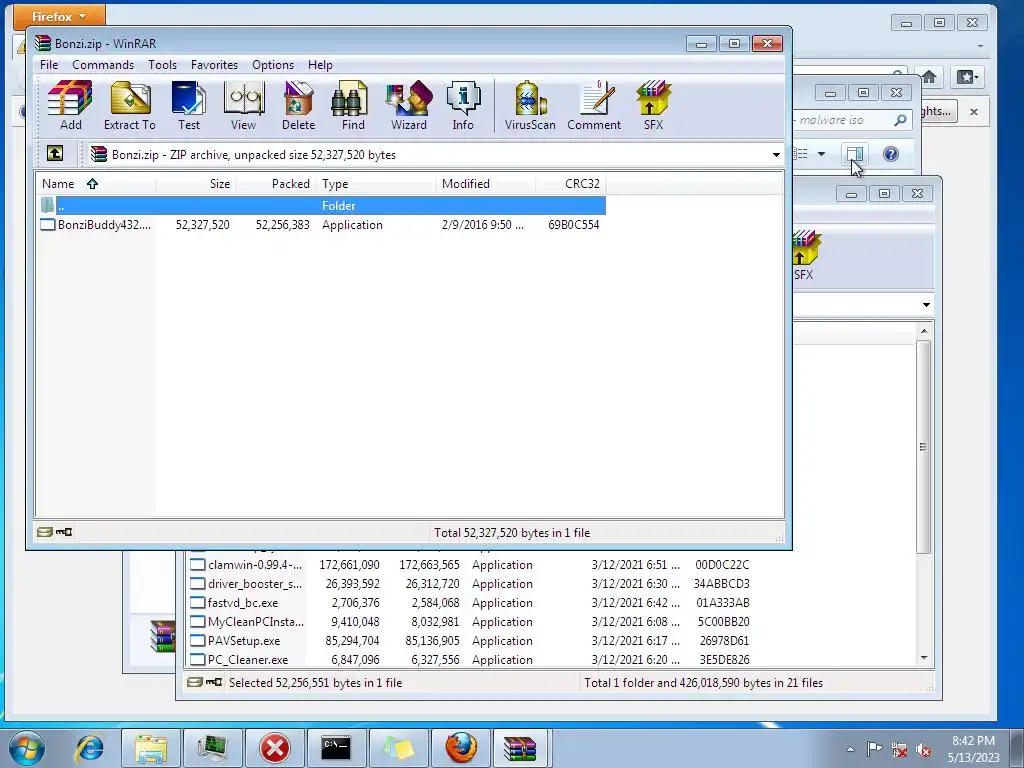The width and height of the screenshot is (1024, 768).
Task: Select PAVSetup.exe in background archive
Action: click(x=469, y=641)
